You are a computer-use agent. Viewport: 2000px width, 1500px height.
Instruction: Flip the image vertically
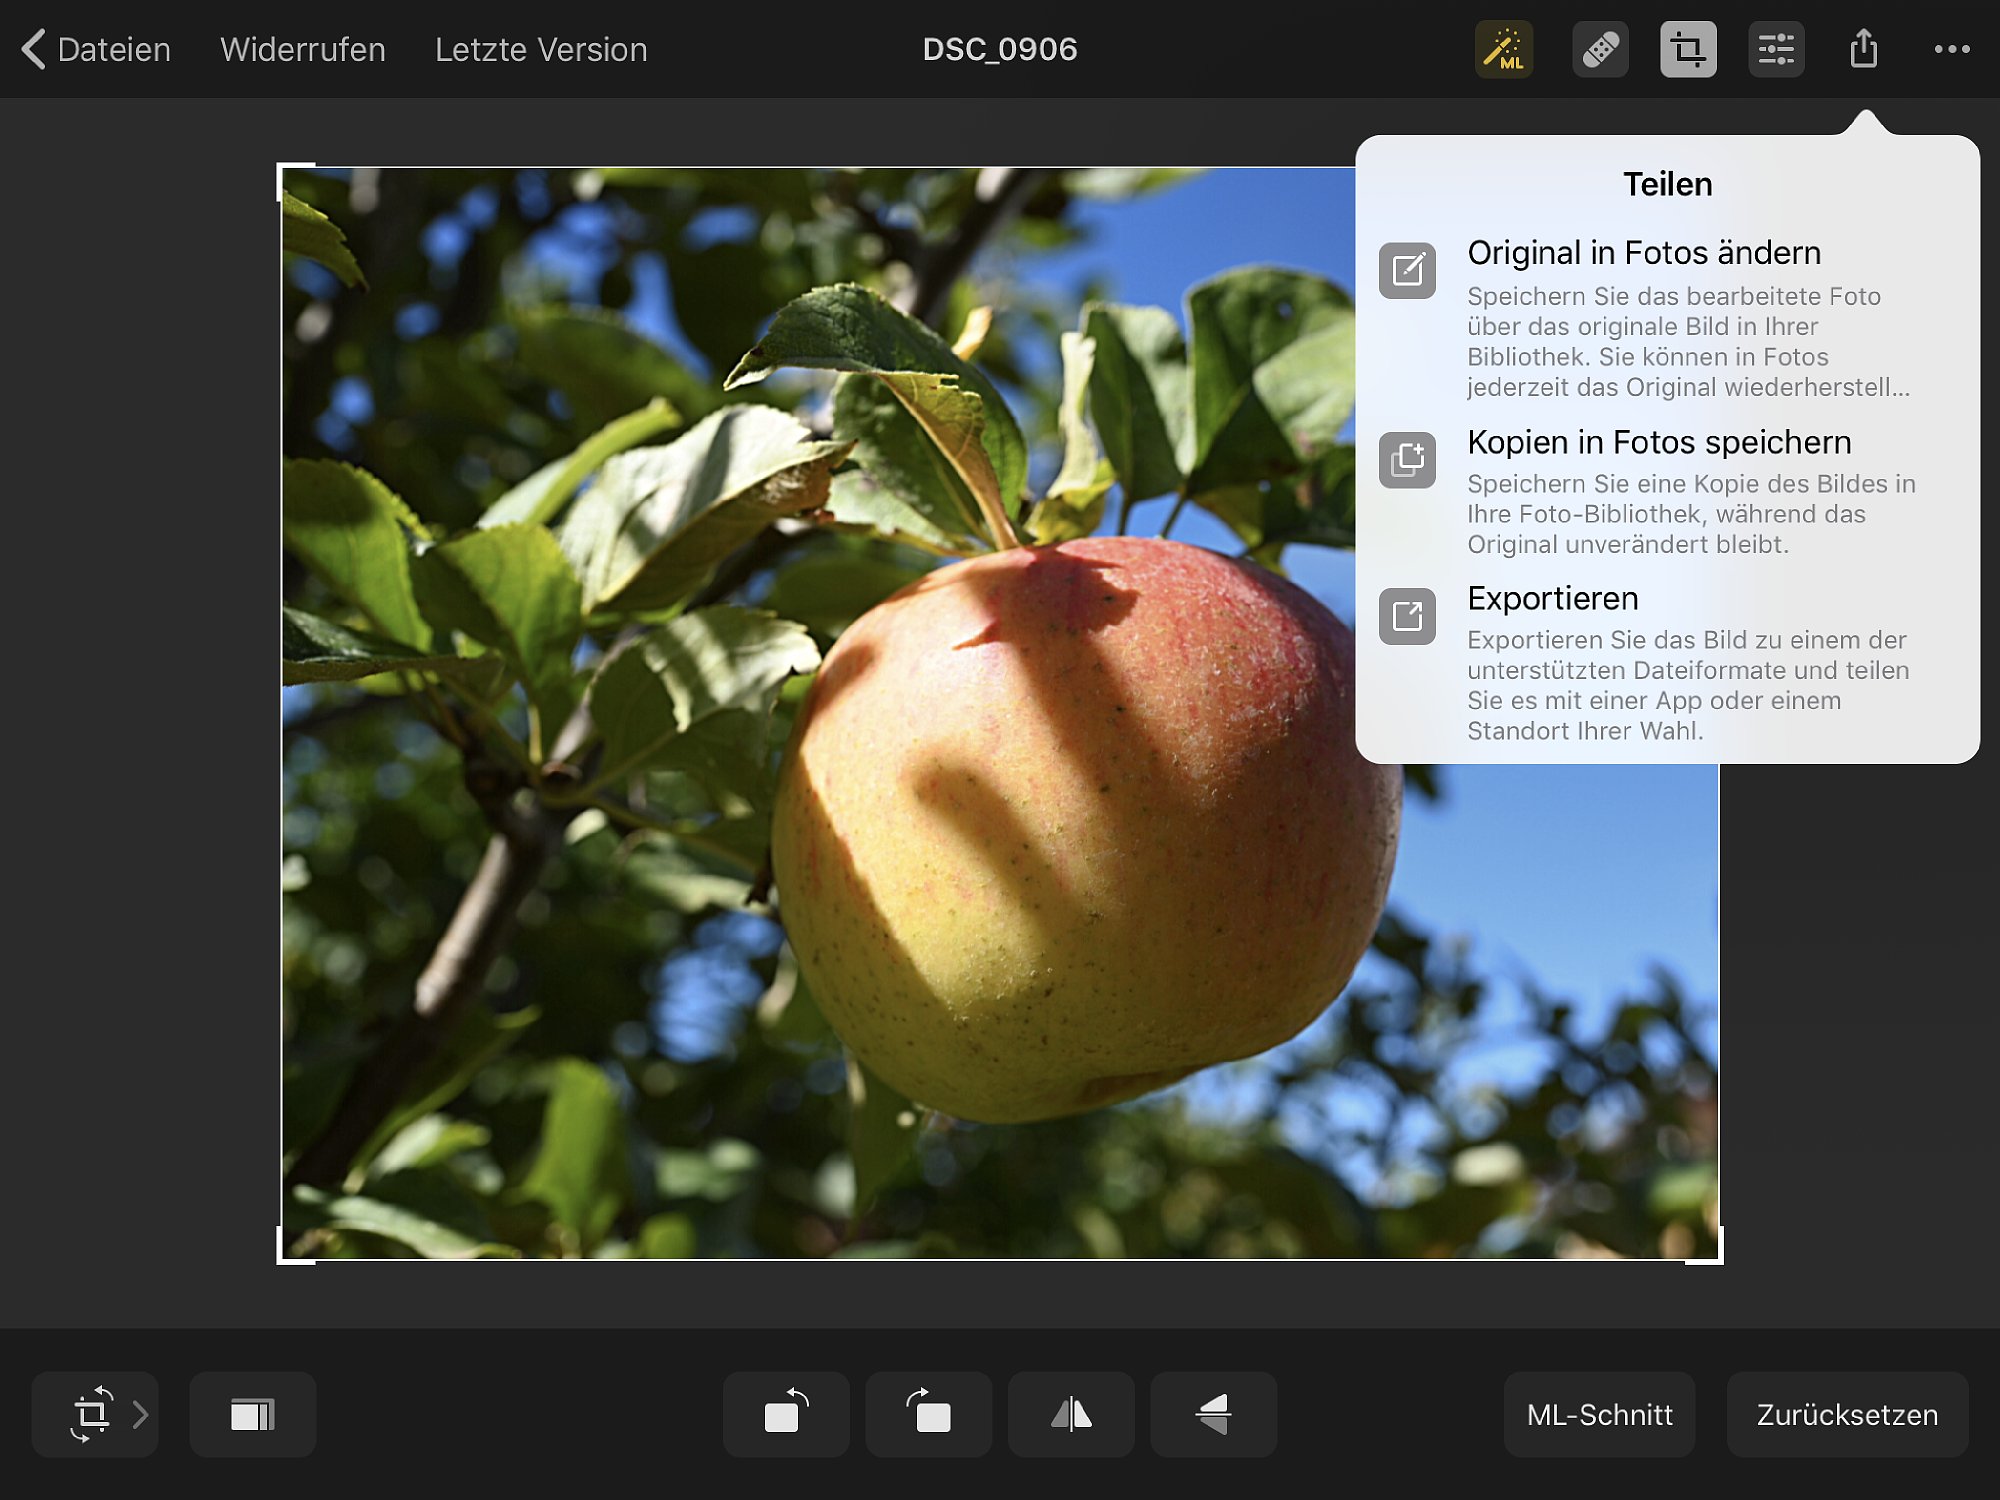1213,1414
